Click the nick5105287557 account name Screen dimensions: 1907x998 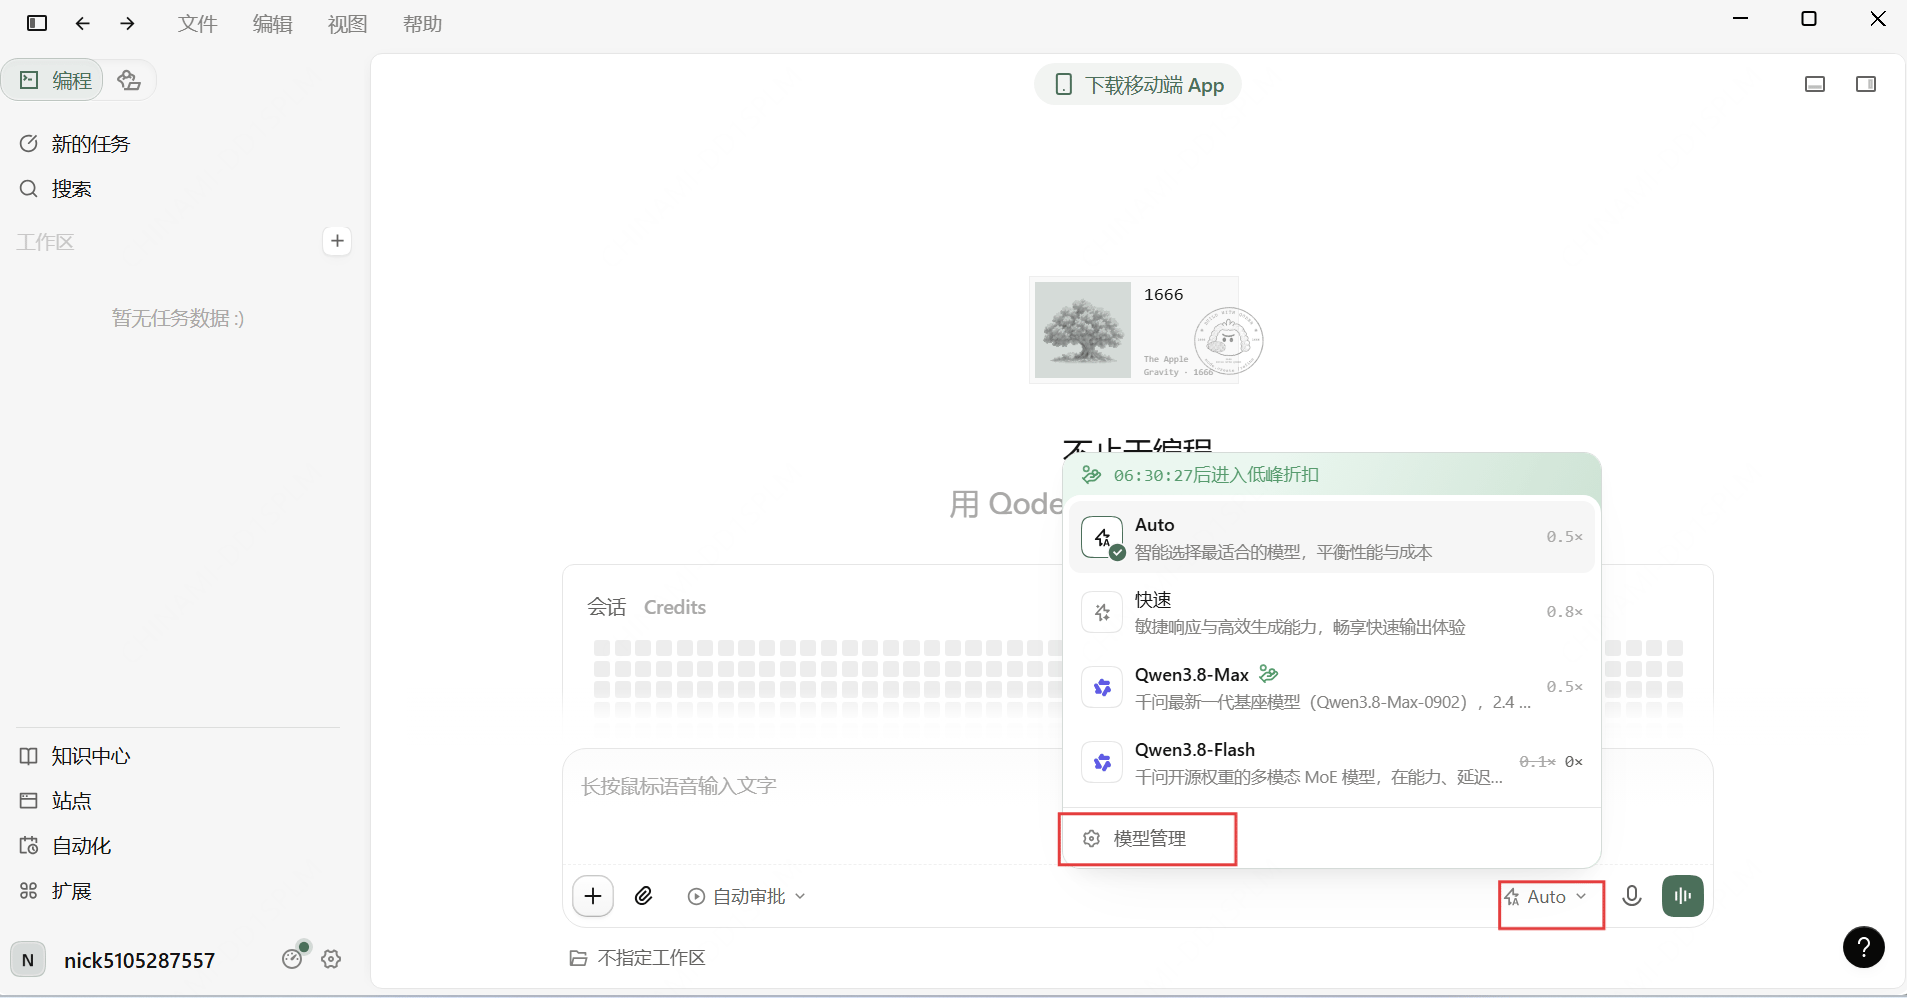139,960
